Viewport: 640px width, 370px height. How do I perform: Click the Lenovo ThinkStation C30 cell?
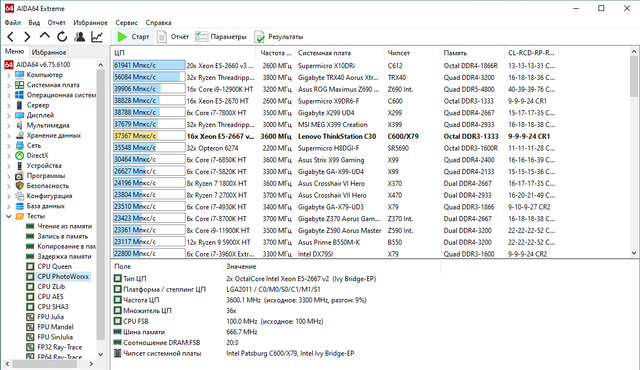(337, 136)
